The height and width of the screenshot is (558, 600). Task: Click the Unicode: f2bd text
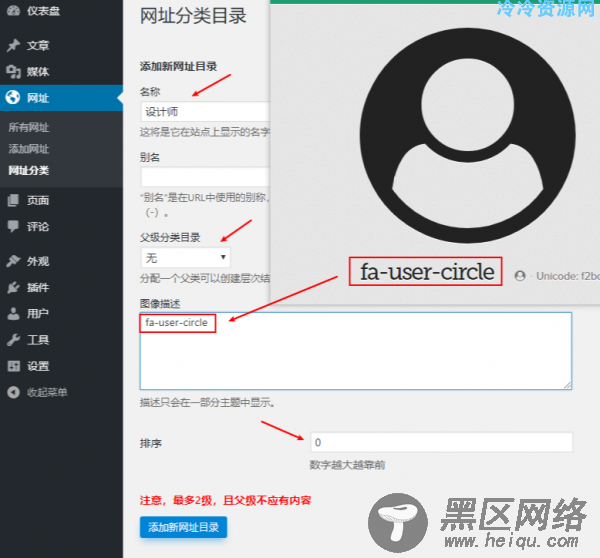tap(568, 276)
